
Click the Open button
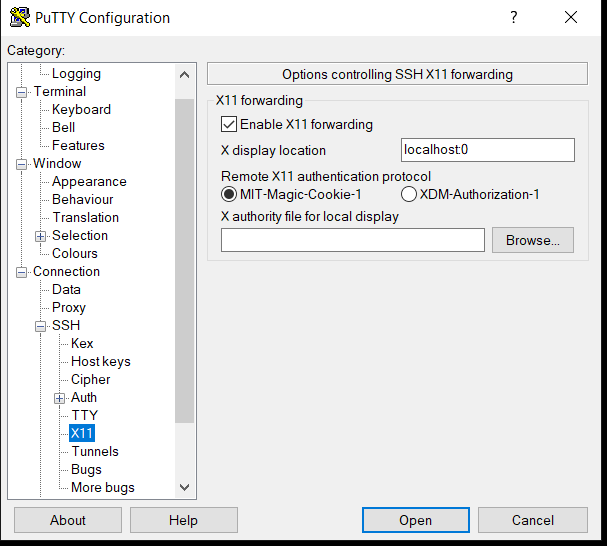pyautogui.click(x=416, y=520)
